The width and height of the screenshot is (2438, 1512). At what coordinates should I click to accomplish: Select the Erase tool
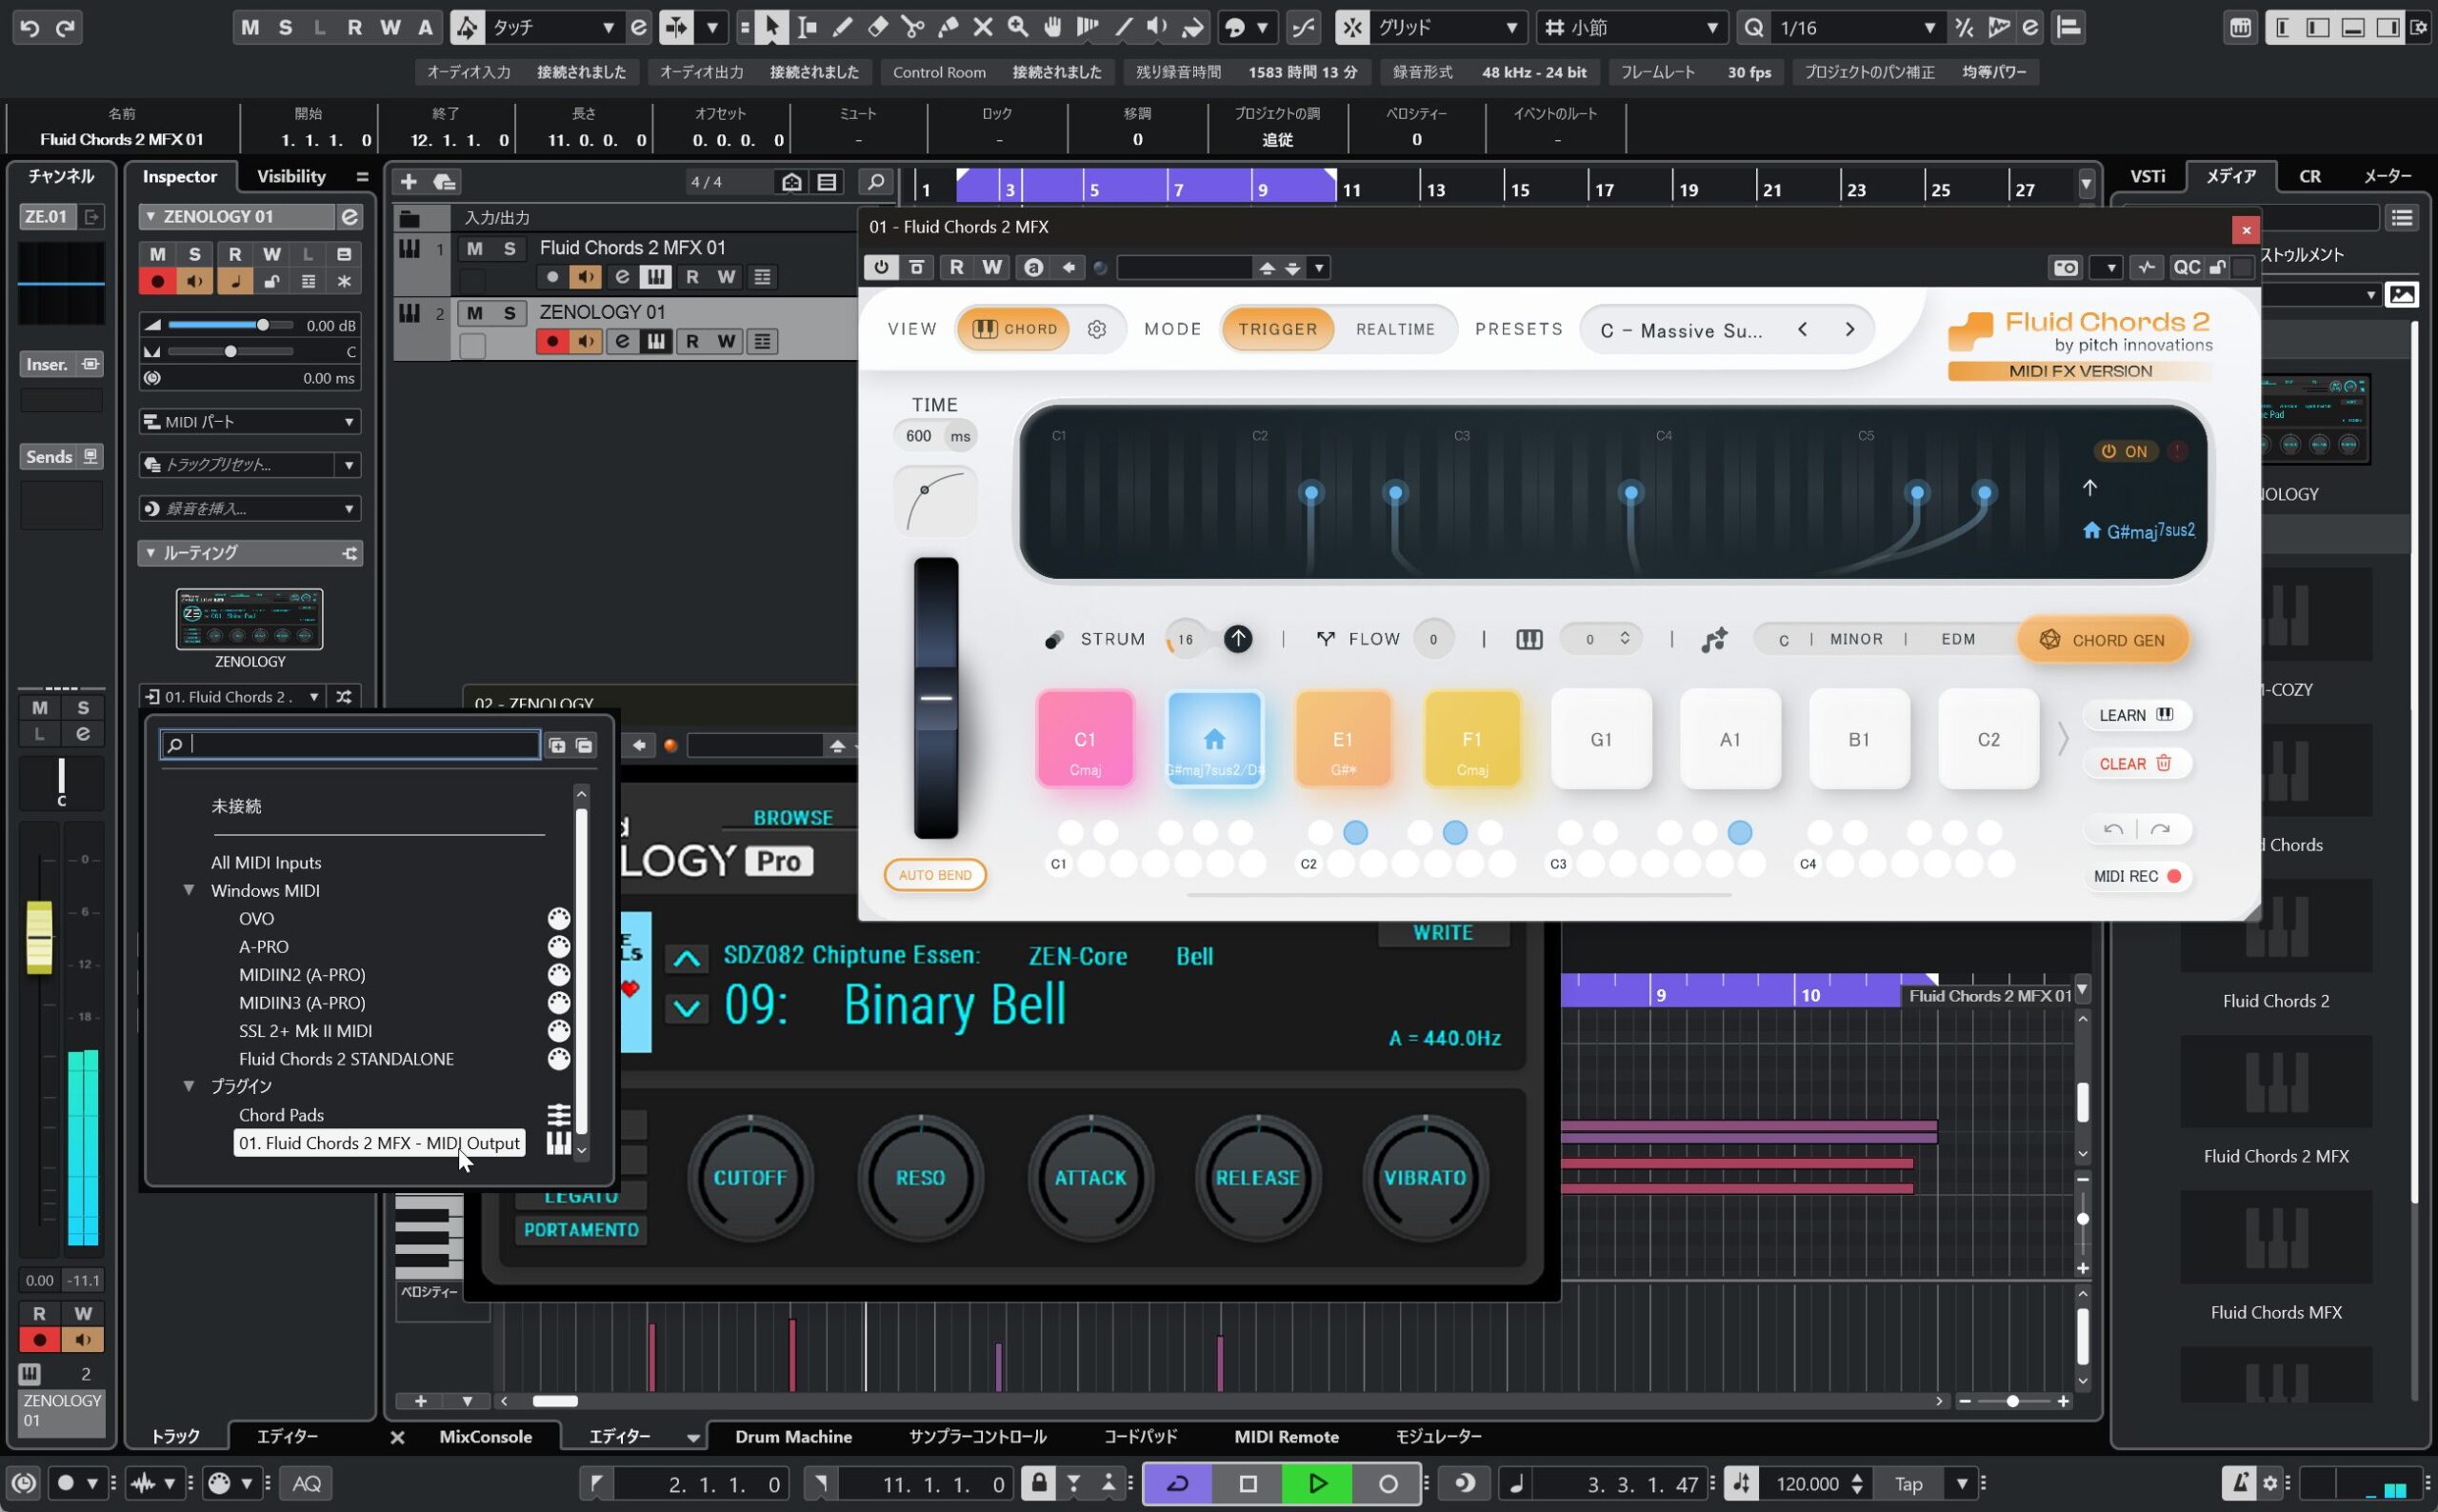point(877,27)
